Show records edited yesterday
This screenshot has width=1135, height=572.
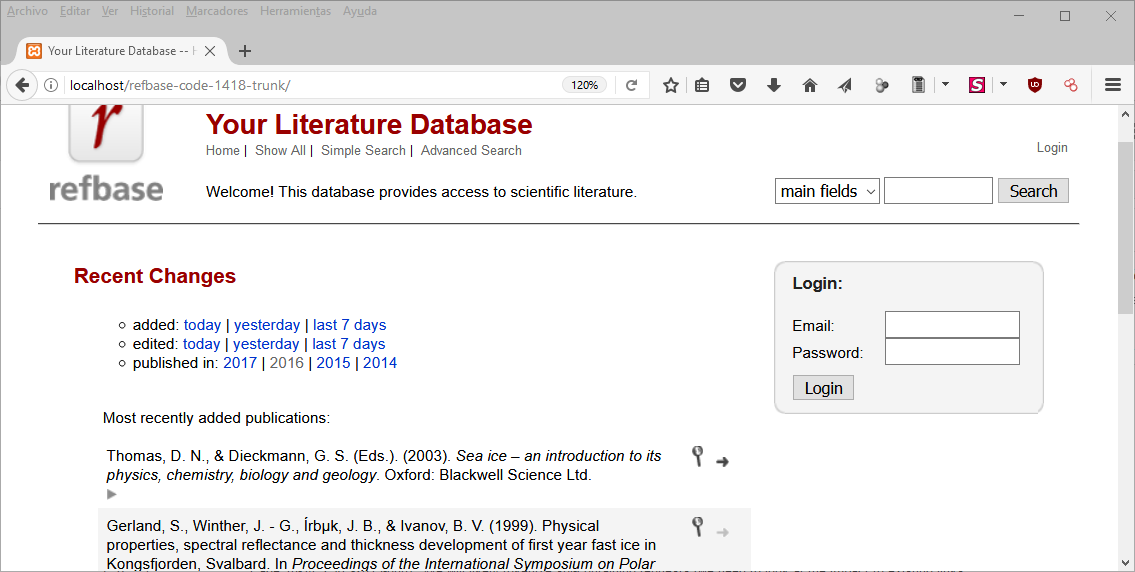[266, 343]
